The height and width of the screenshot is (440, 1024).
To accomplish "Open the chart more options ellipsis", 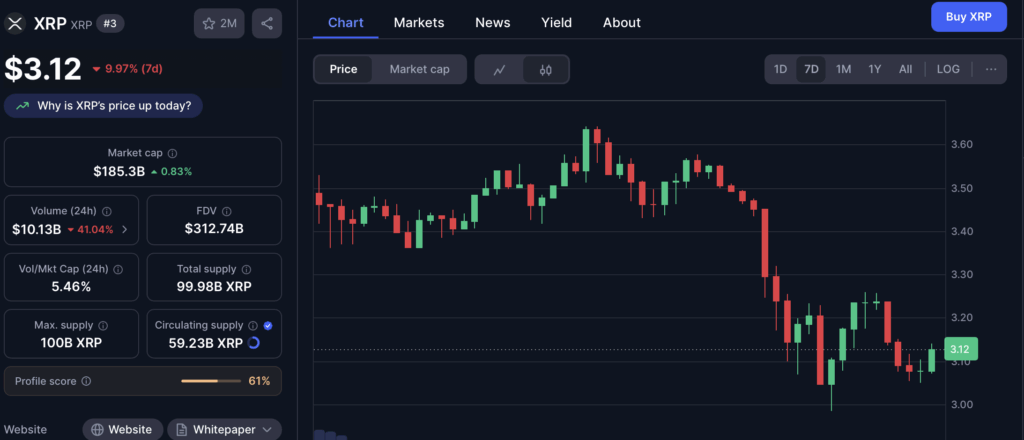I will pos(991,69).
